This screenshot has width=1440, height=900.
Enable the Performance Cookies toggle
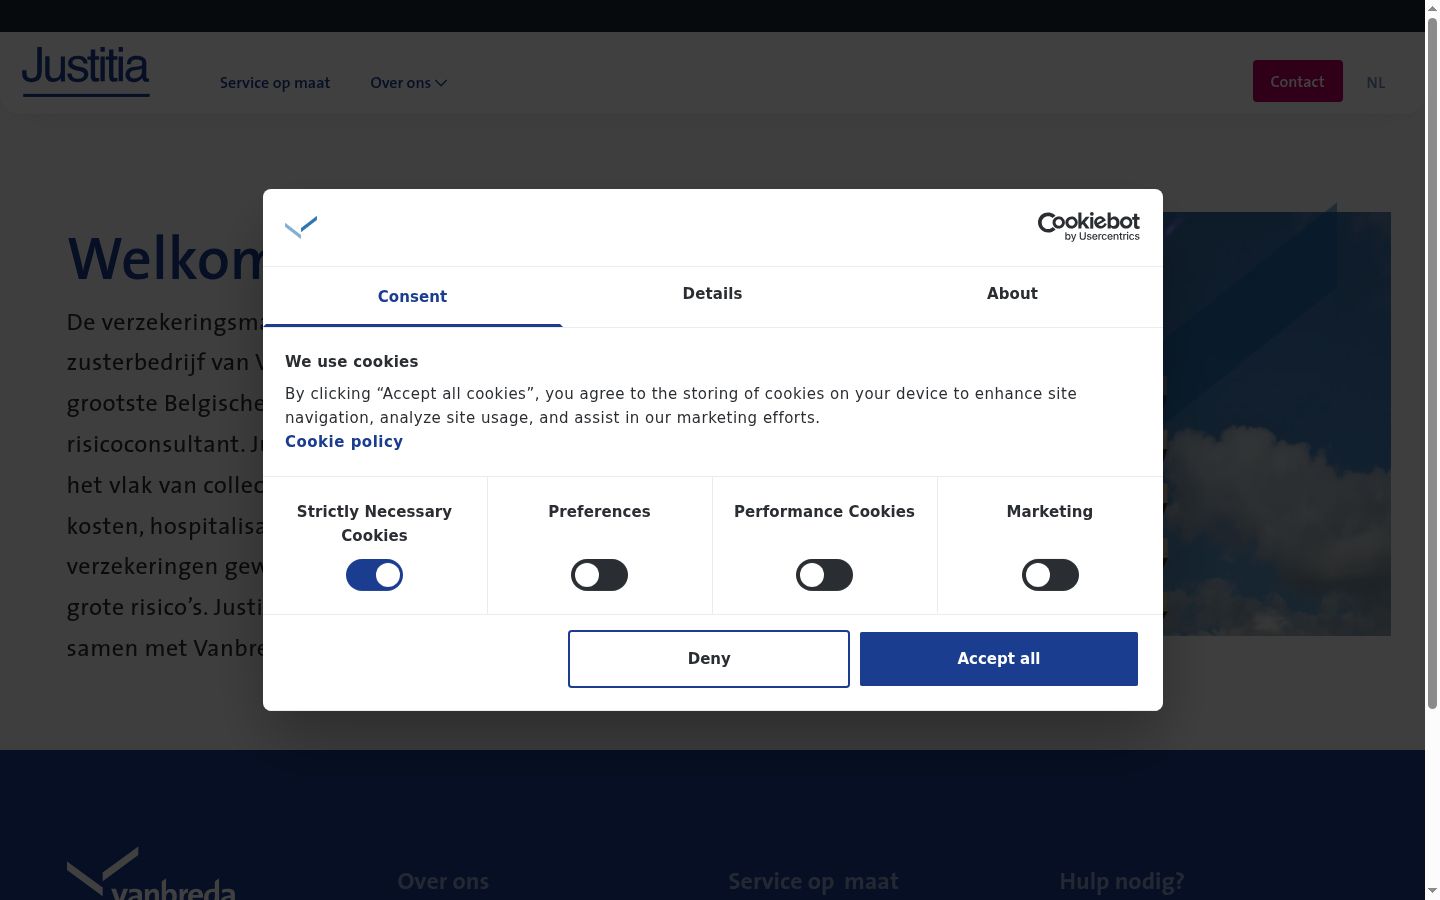coord(824,575)
